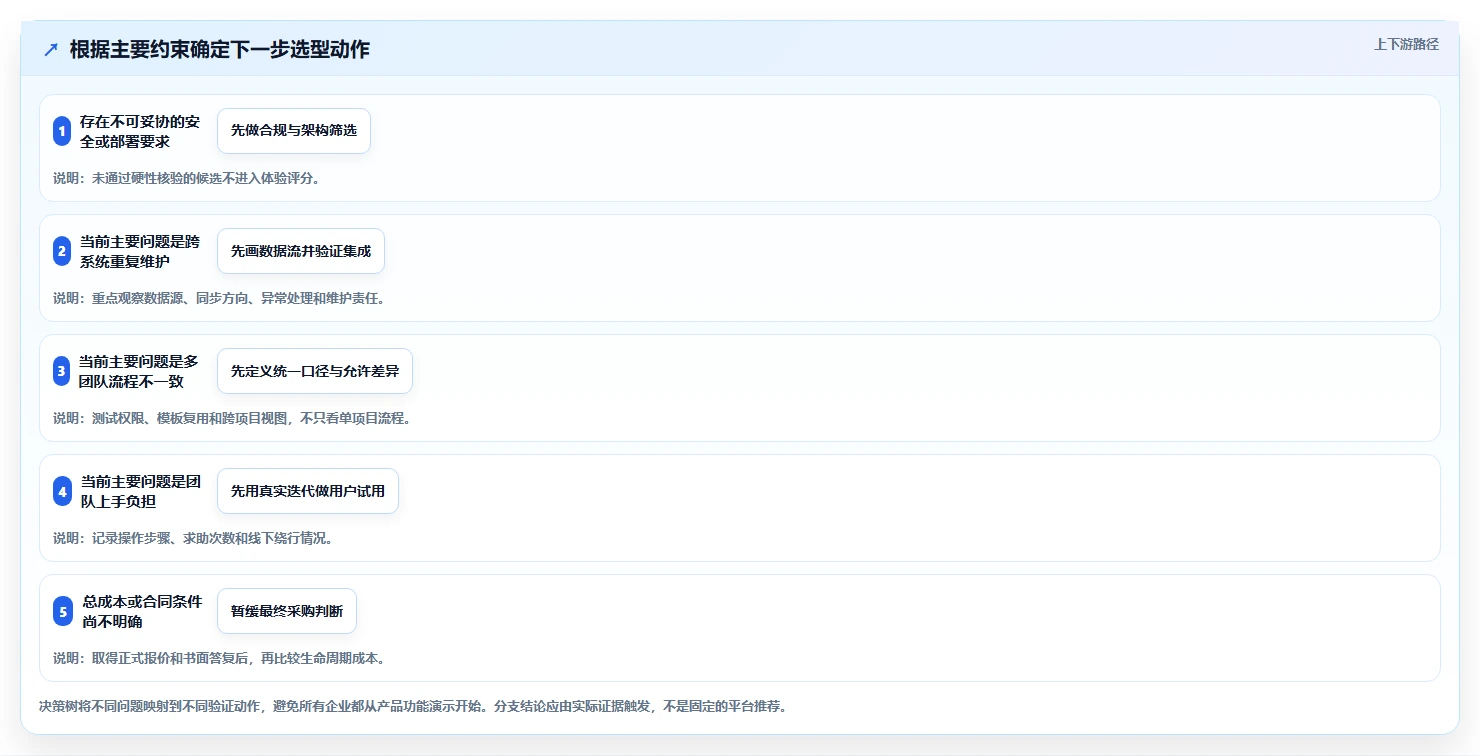This screenshot has width=1480, height=756.
Task: Click the 暂缓最终采购判断 button
Action: [287, 611]
